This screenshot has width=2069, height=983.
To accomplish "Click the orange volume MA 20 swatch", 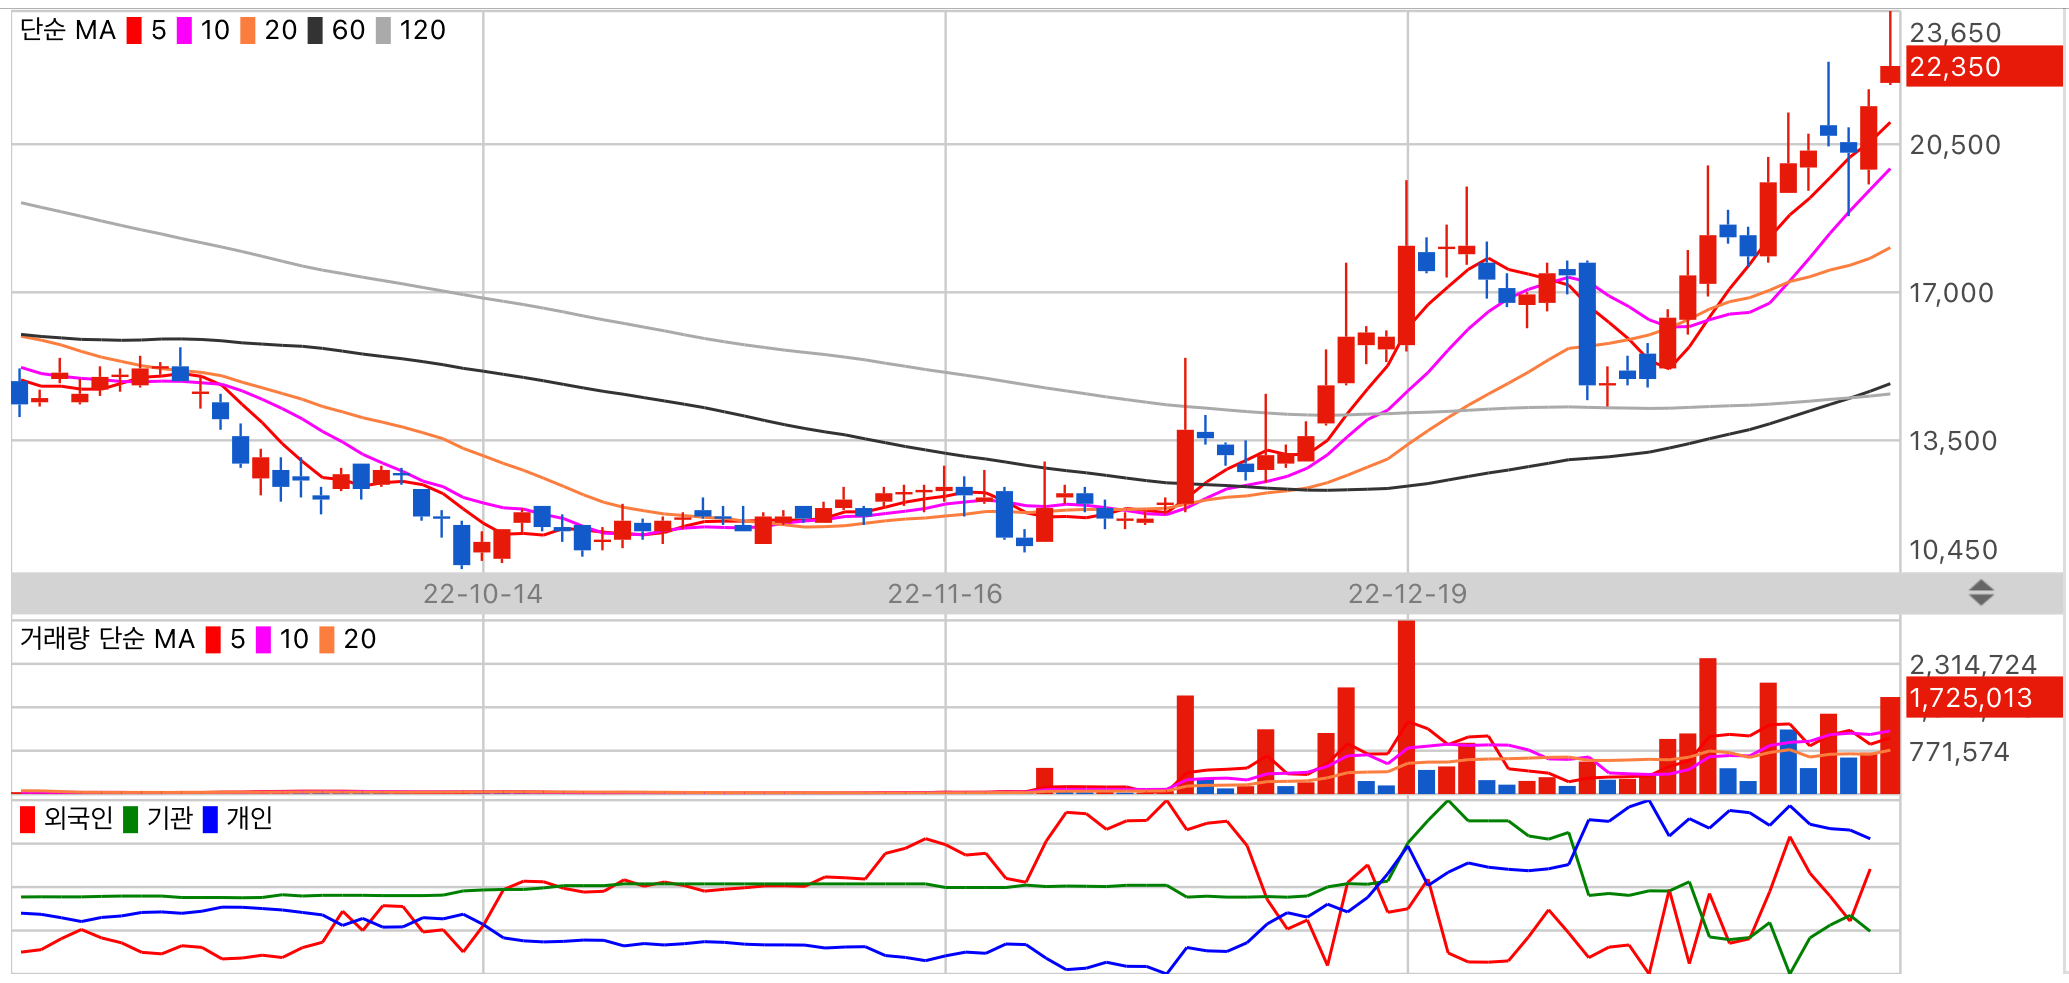I will pyautogui.click(x=327, y=640).
